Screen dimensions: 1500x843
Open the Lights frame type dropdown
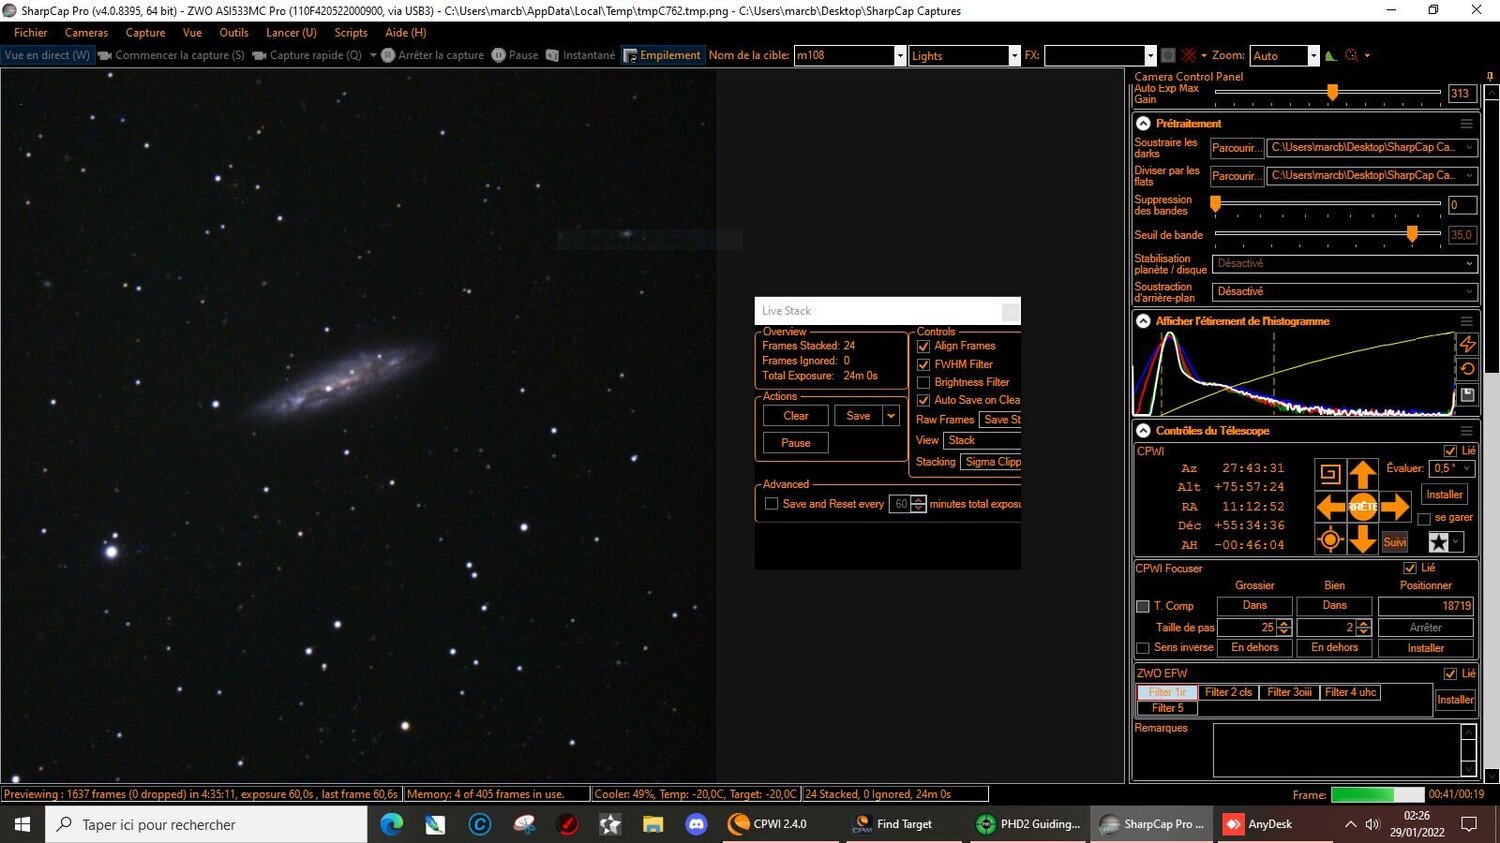pyautogui.click(x=1014, y=56)
